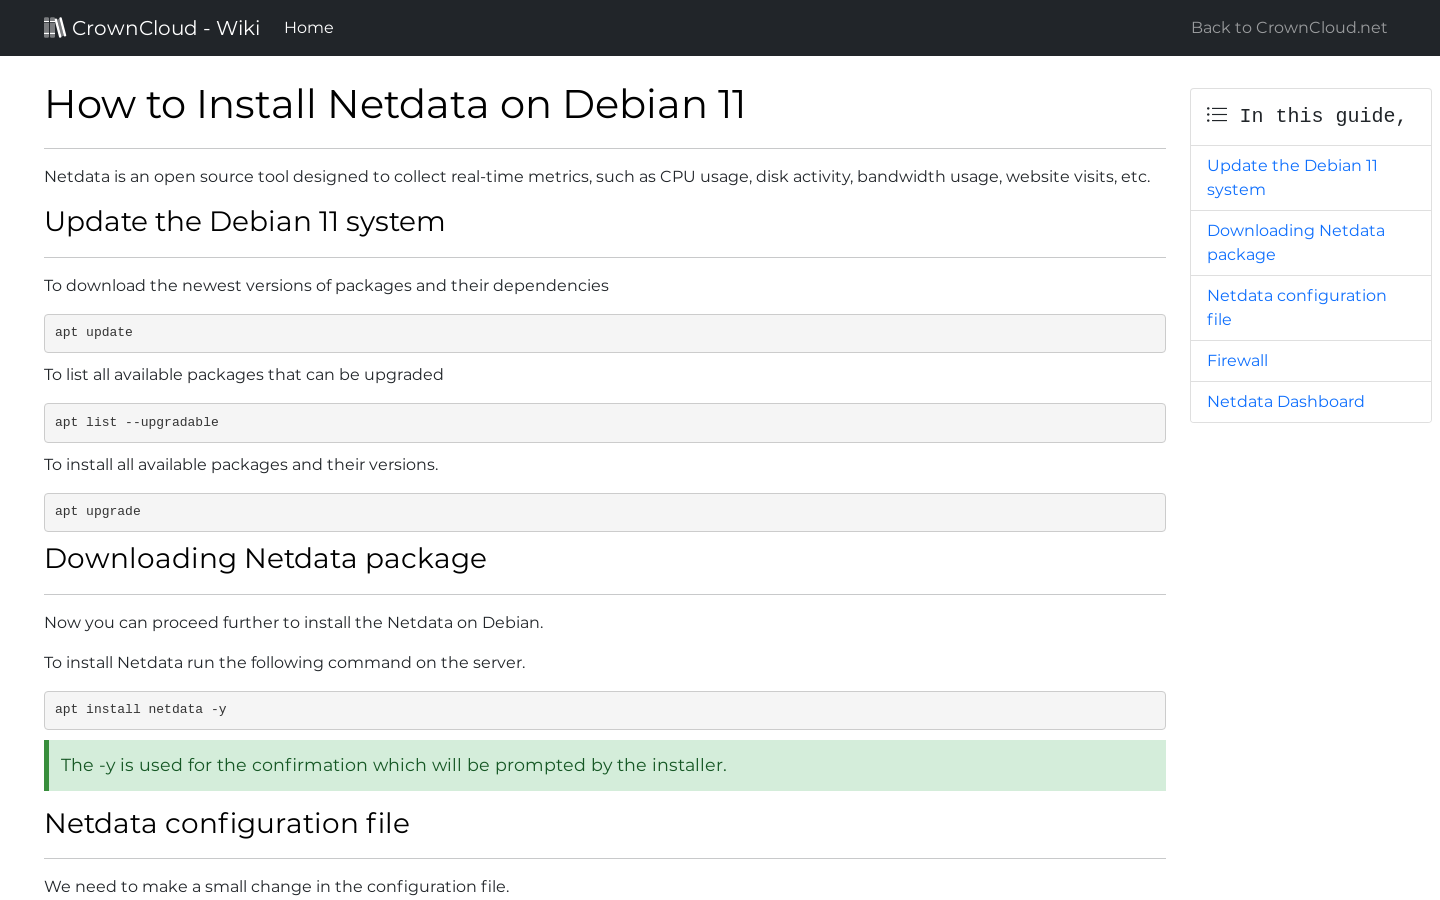The image size is (1440, 900).
Task: Click the 'apt install netdata -y' code block
Action: click(x=605, y=710)
